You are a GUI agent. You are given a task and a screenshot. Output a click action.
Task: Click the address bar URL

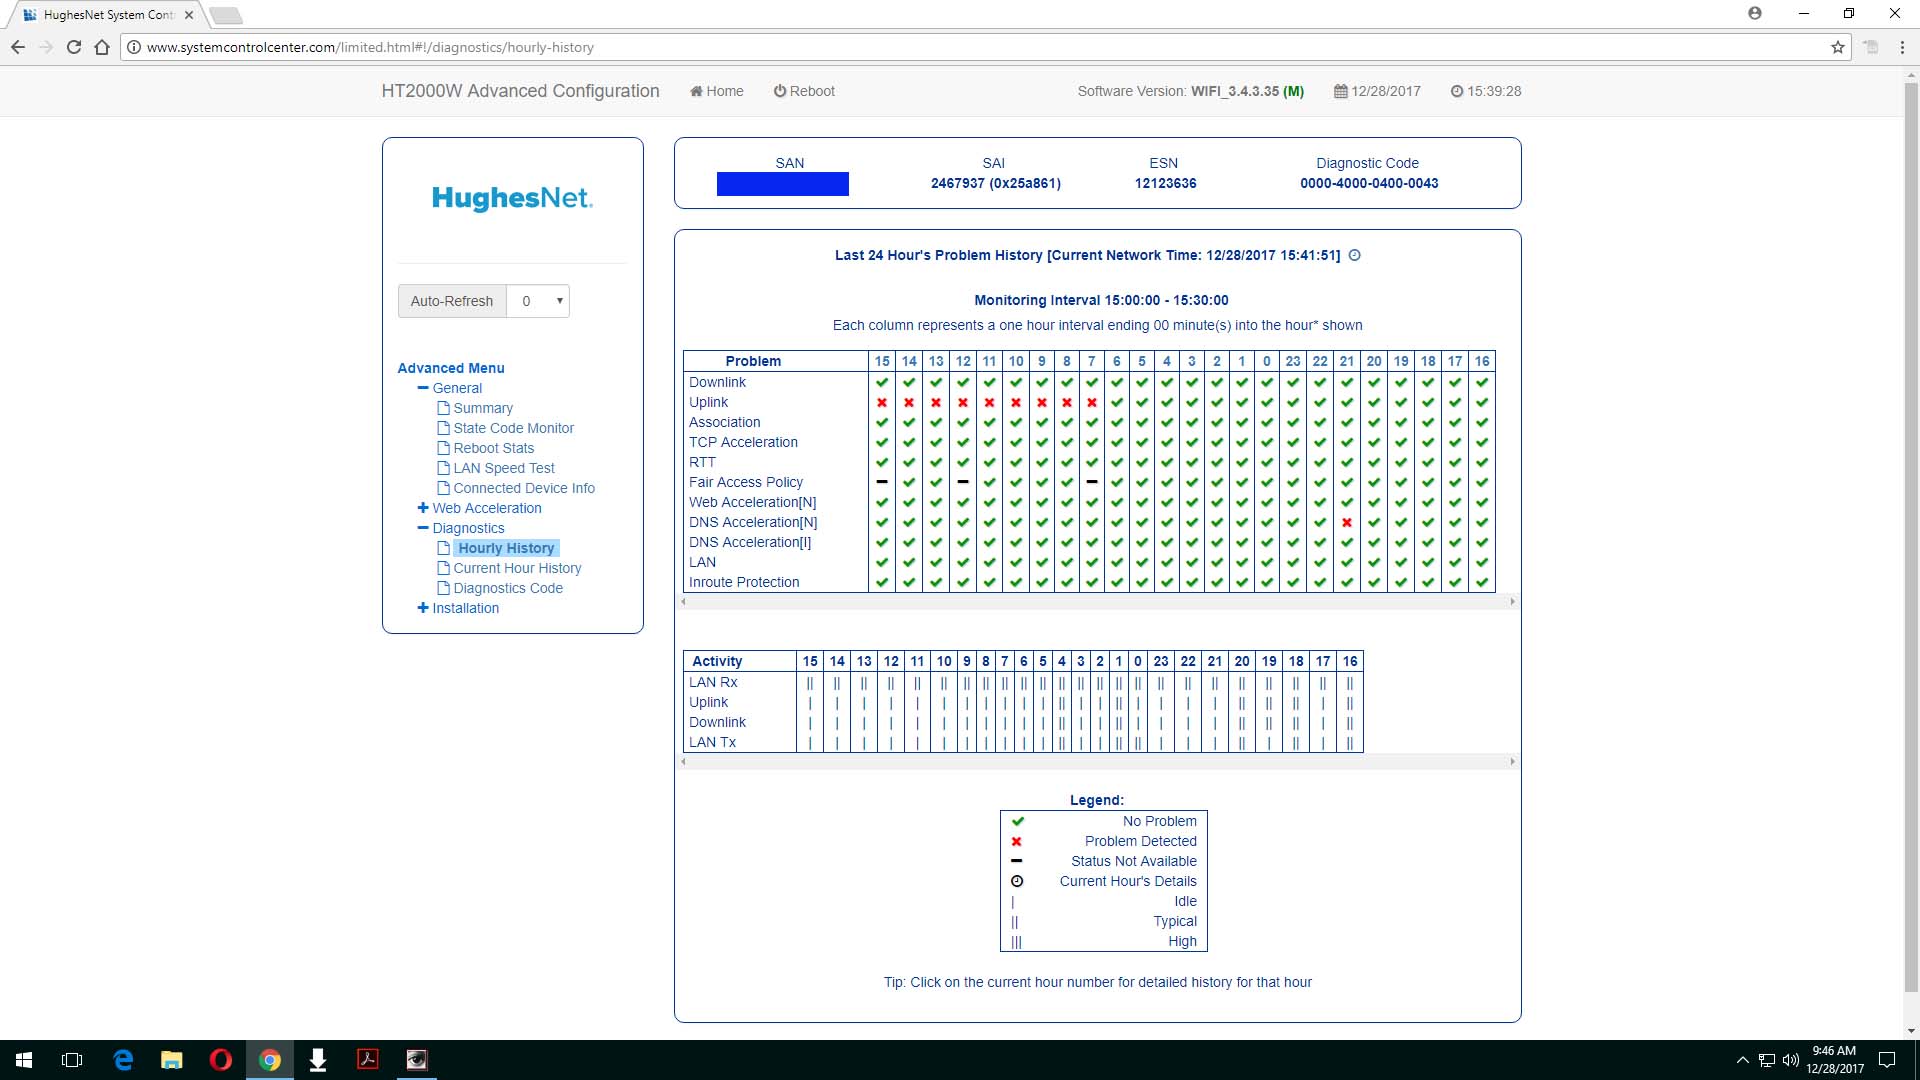click(x=370, y=47)
